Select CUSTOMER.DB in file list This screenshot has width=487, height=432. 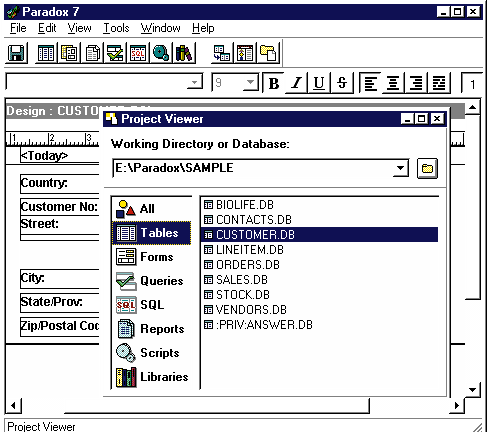click(319, 235)
